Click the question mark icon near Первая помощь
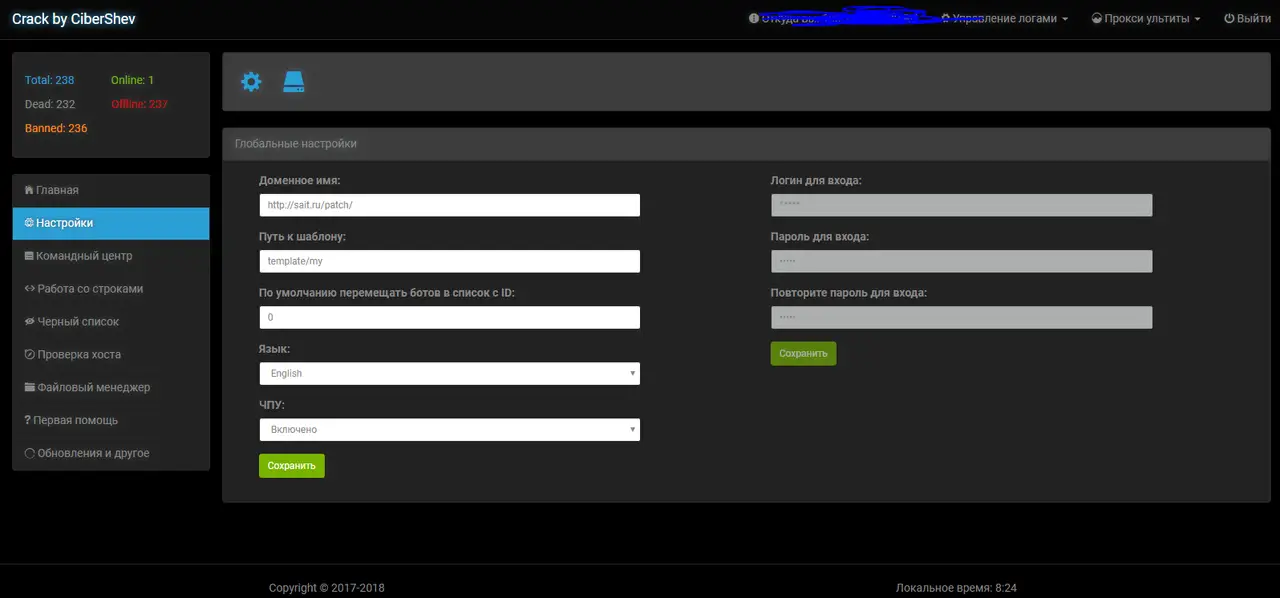The height and width of the screenshot is (598, 1280). 28,420
